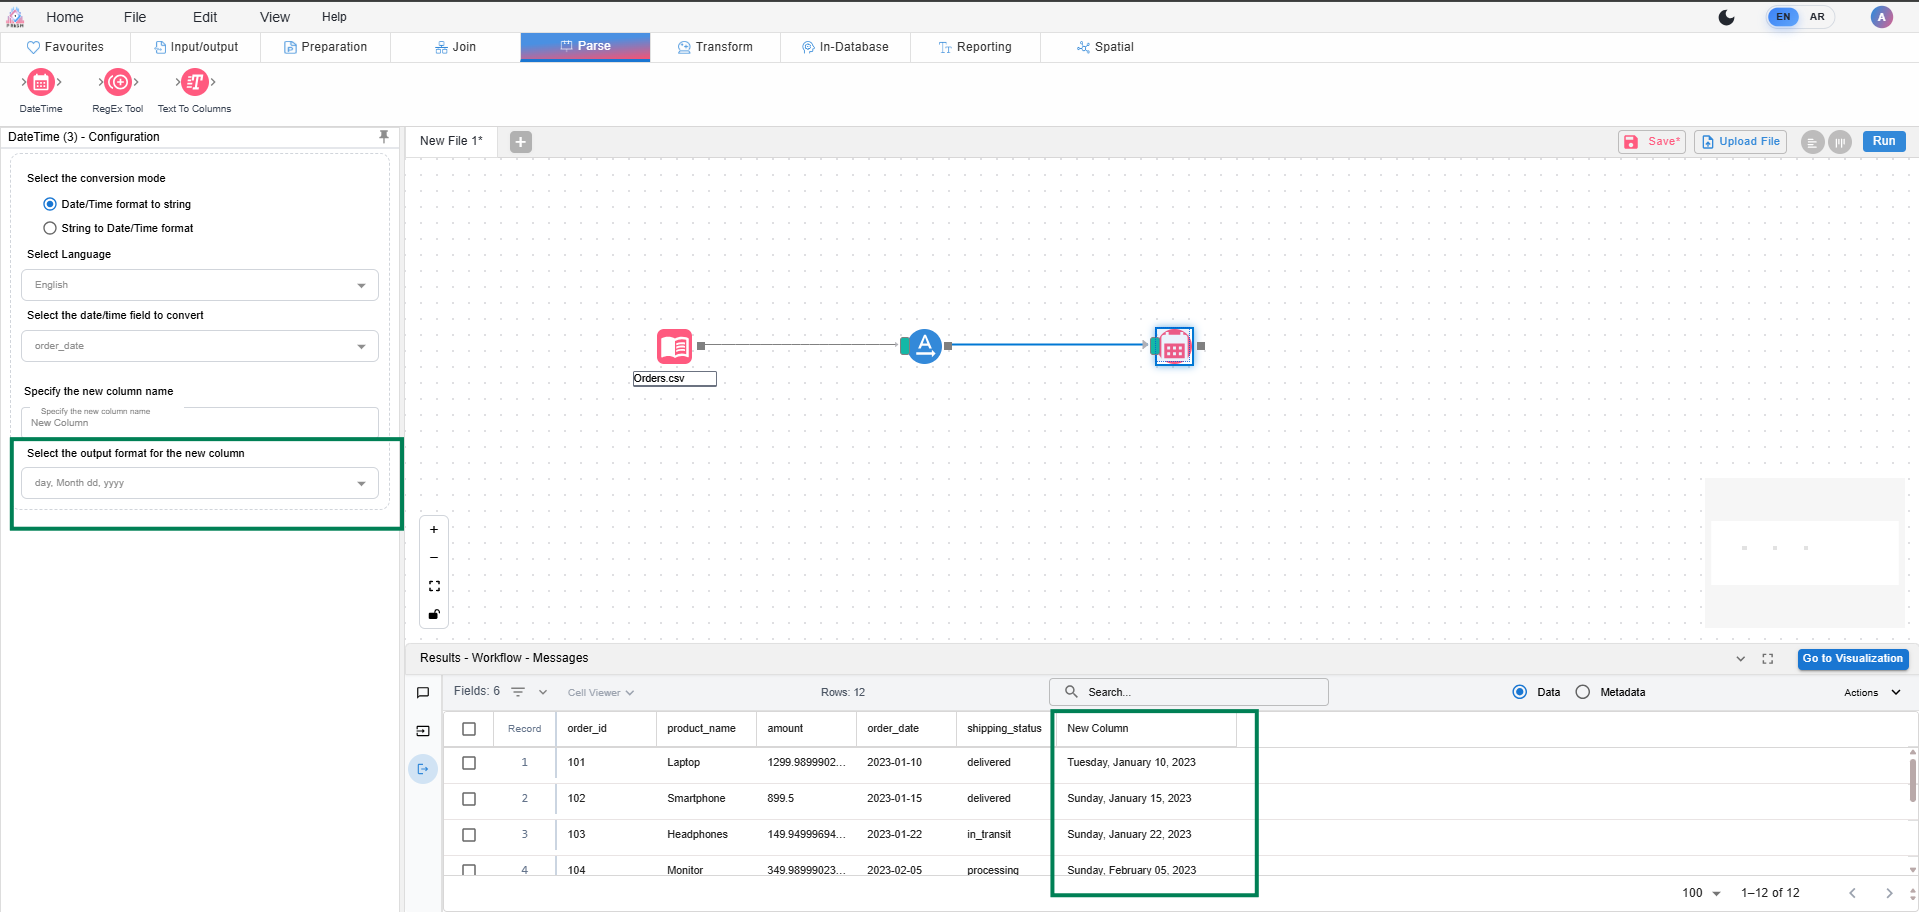1919x912 pixels.
Task: Open the output format dropdown
Action: click(200, 483)
